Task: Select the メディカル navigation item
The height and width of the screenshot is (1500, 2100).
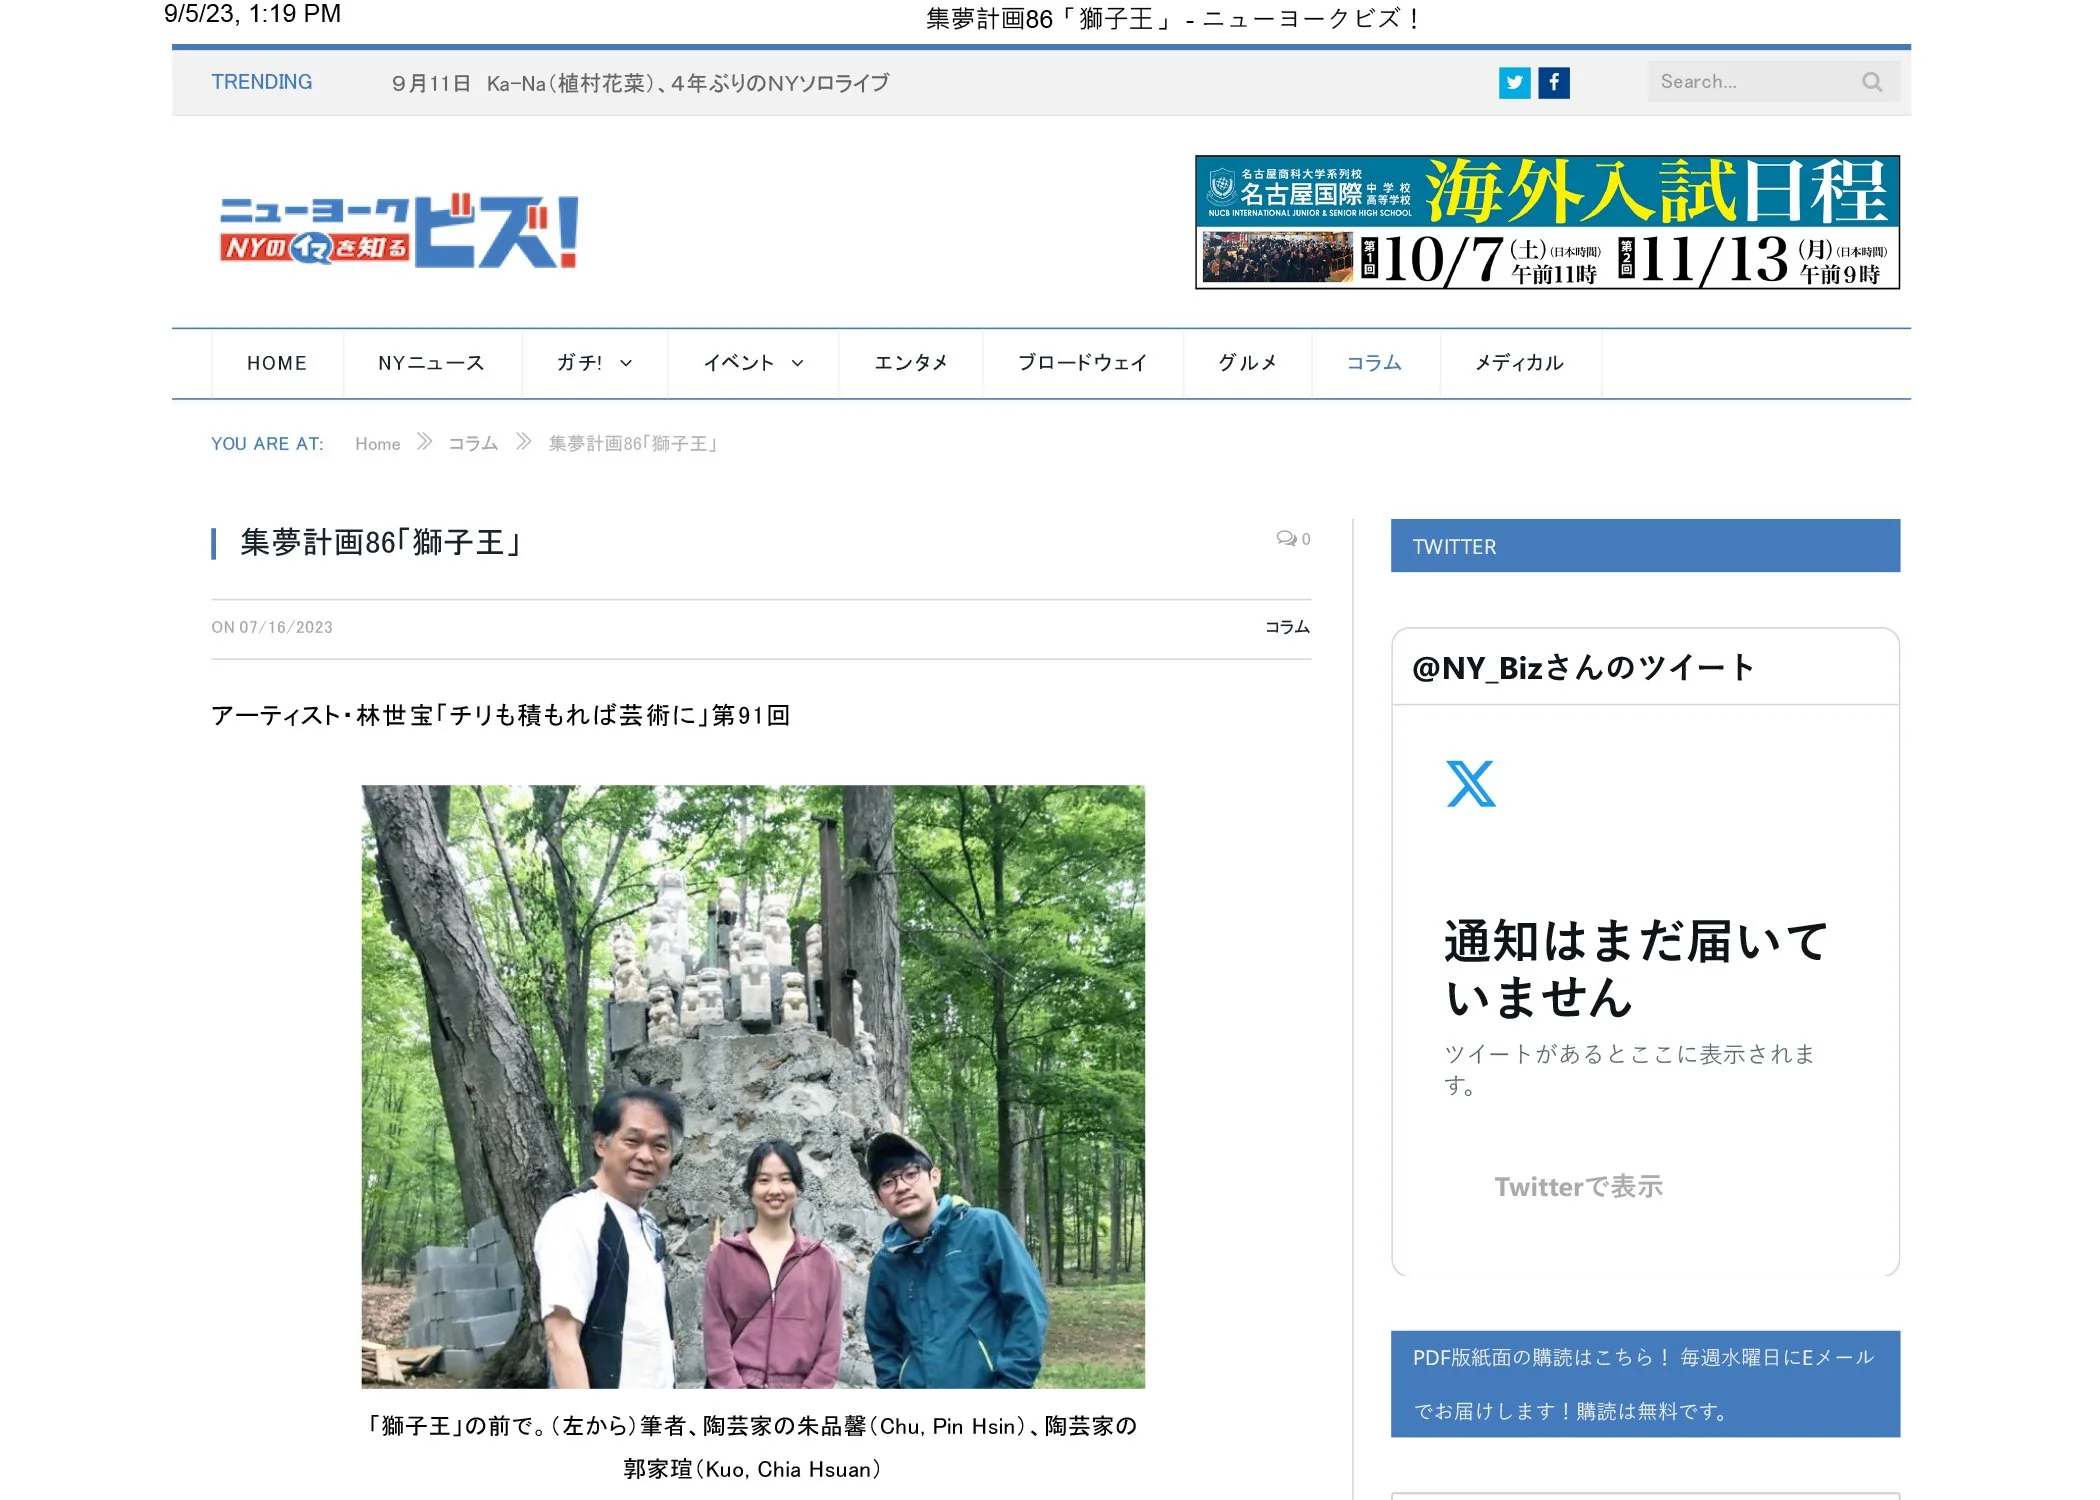Action: point(1519,363)
